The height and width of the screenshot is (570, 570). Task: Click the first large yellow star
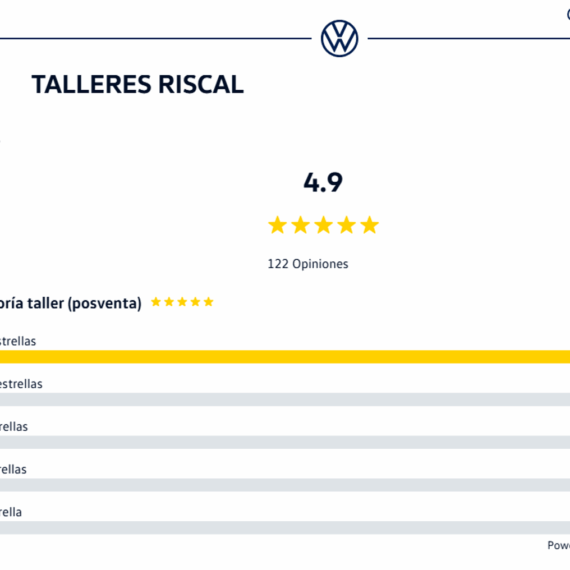tap(277, 225)
